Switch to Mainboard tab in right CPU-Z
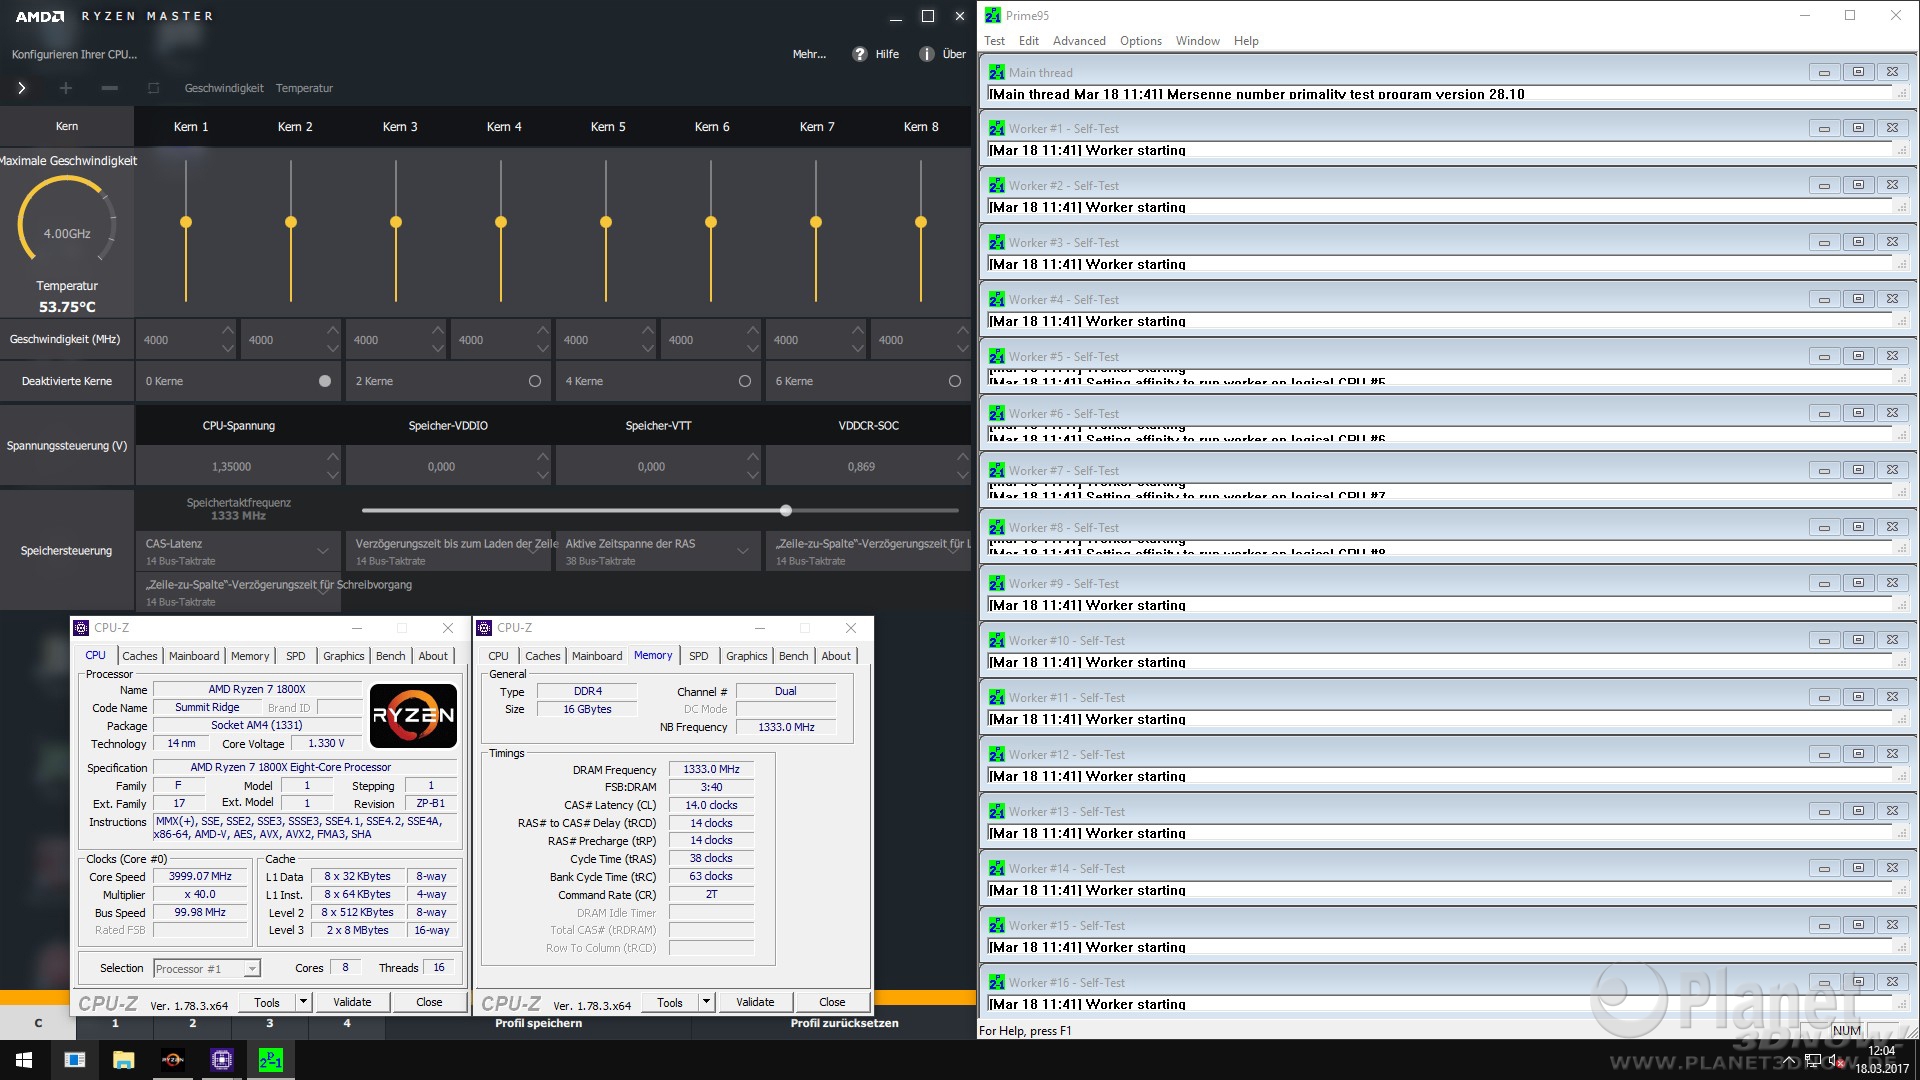 [x=597, y=656]
